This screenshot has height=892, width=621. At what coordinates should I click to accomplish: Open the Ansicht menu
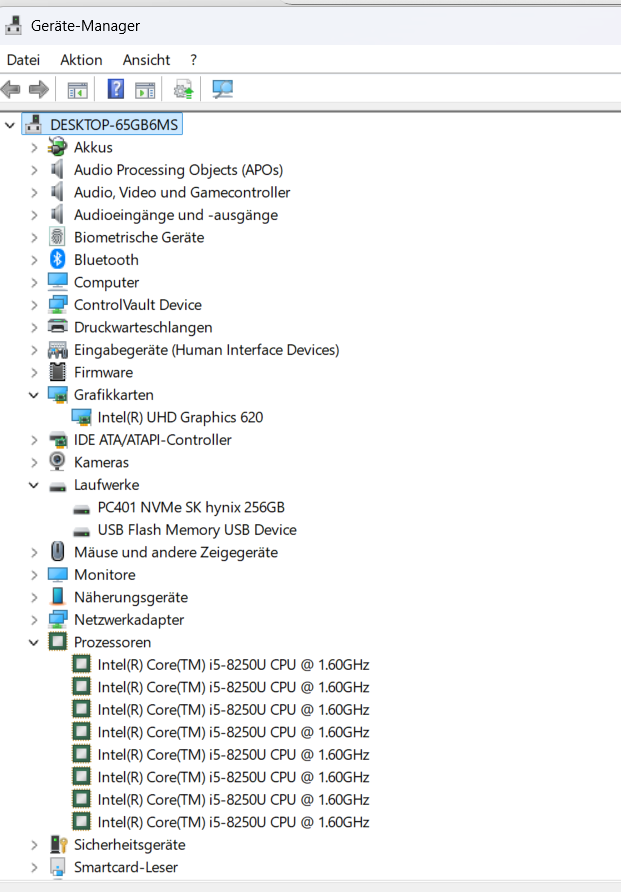coord(146,60)
